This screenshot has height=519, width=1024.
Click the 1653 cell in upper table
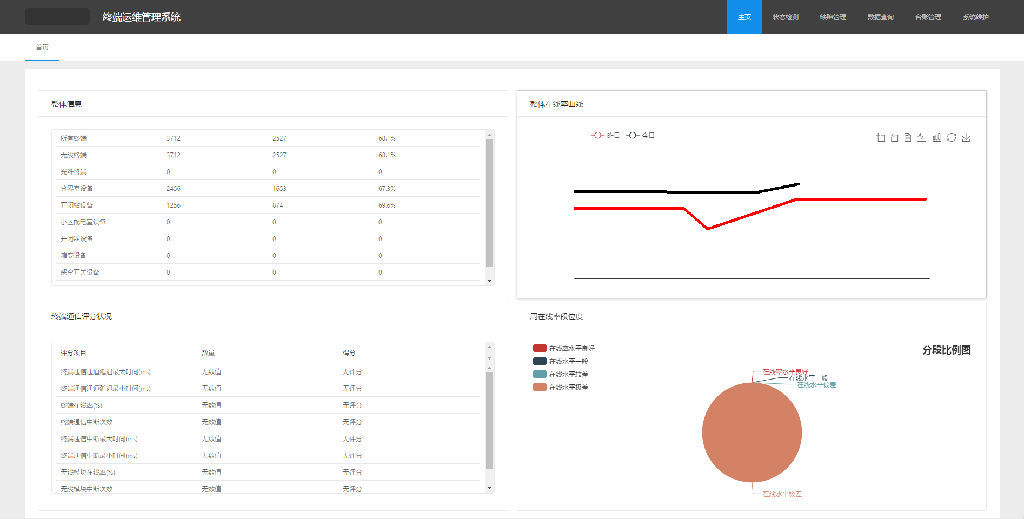[279, 189]
